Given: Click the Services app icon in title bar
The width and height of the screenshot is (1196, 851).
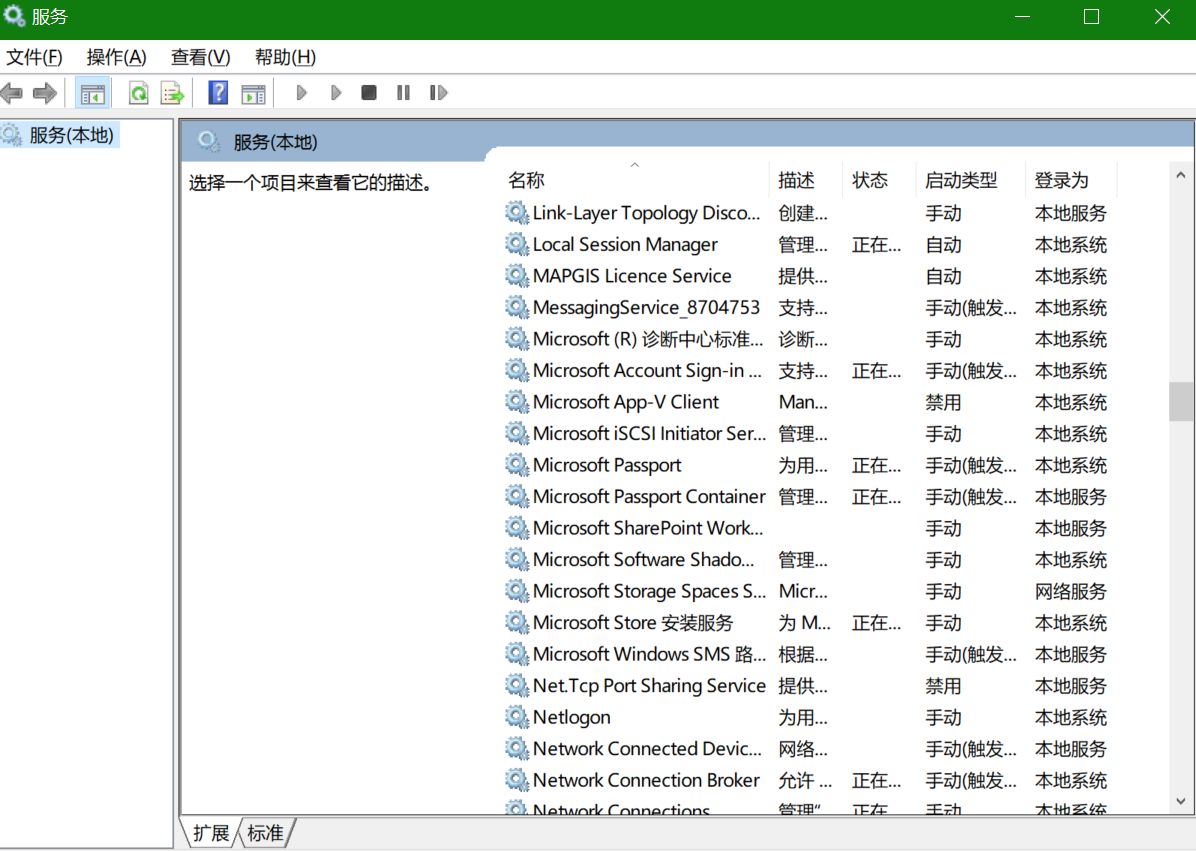Looking at the screenshot, I should [14, 15].
